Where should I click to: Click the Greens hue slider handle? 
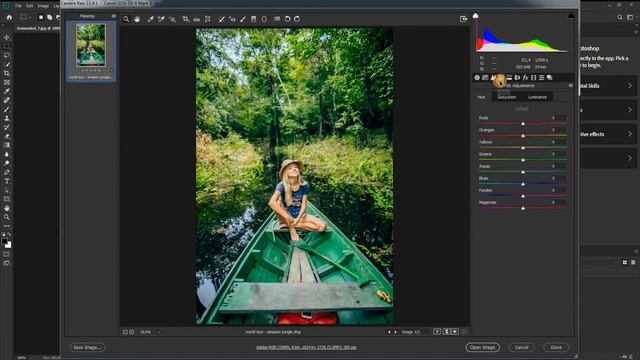pyautogui.click(x=523, y=160)
